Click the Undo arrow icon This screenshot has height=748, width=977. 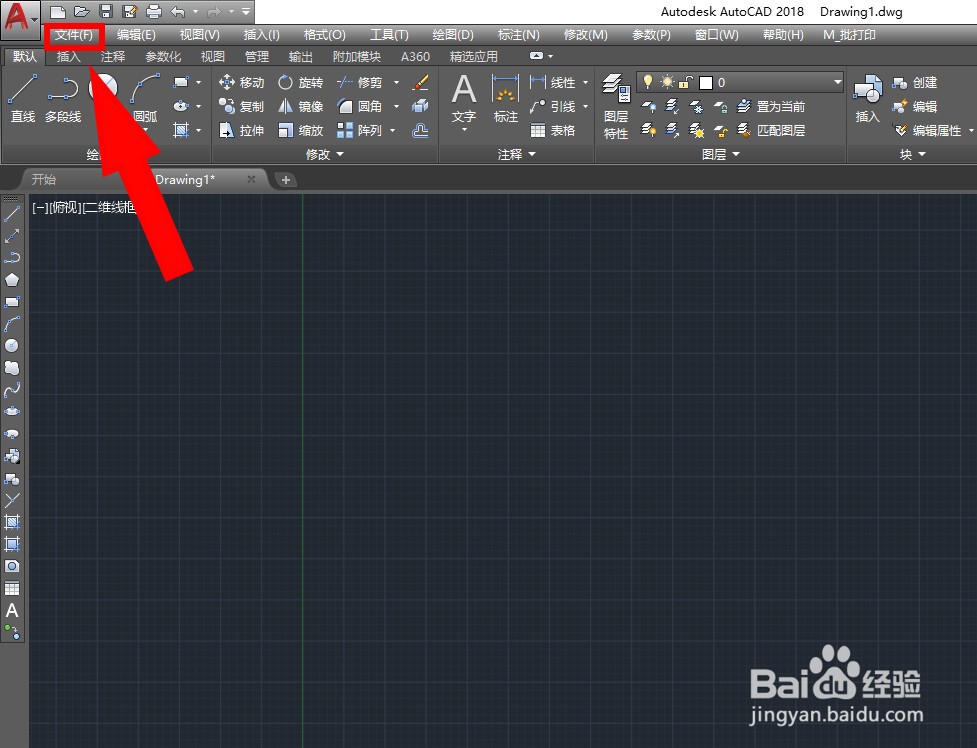(178, 11)
